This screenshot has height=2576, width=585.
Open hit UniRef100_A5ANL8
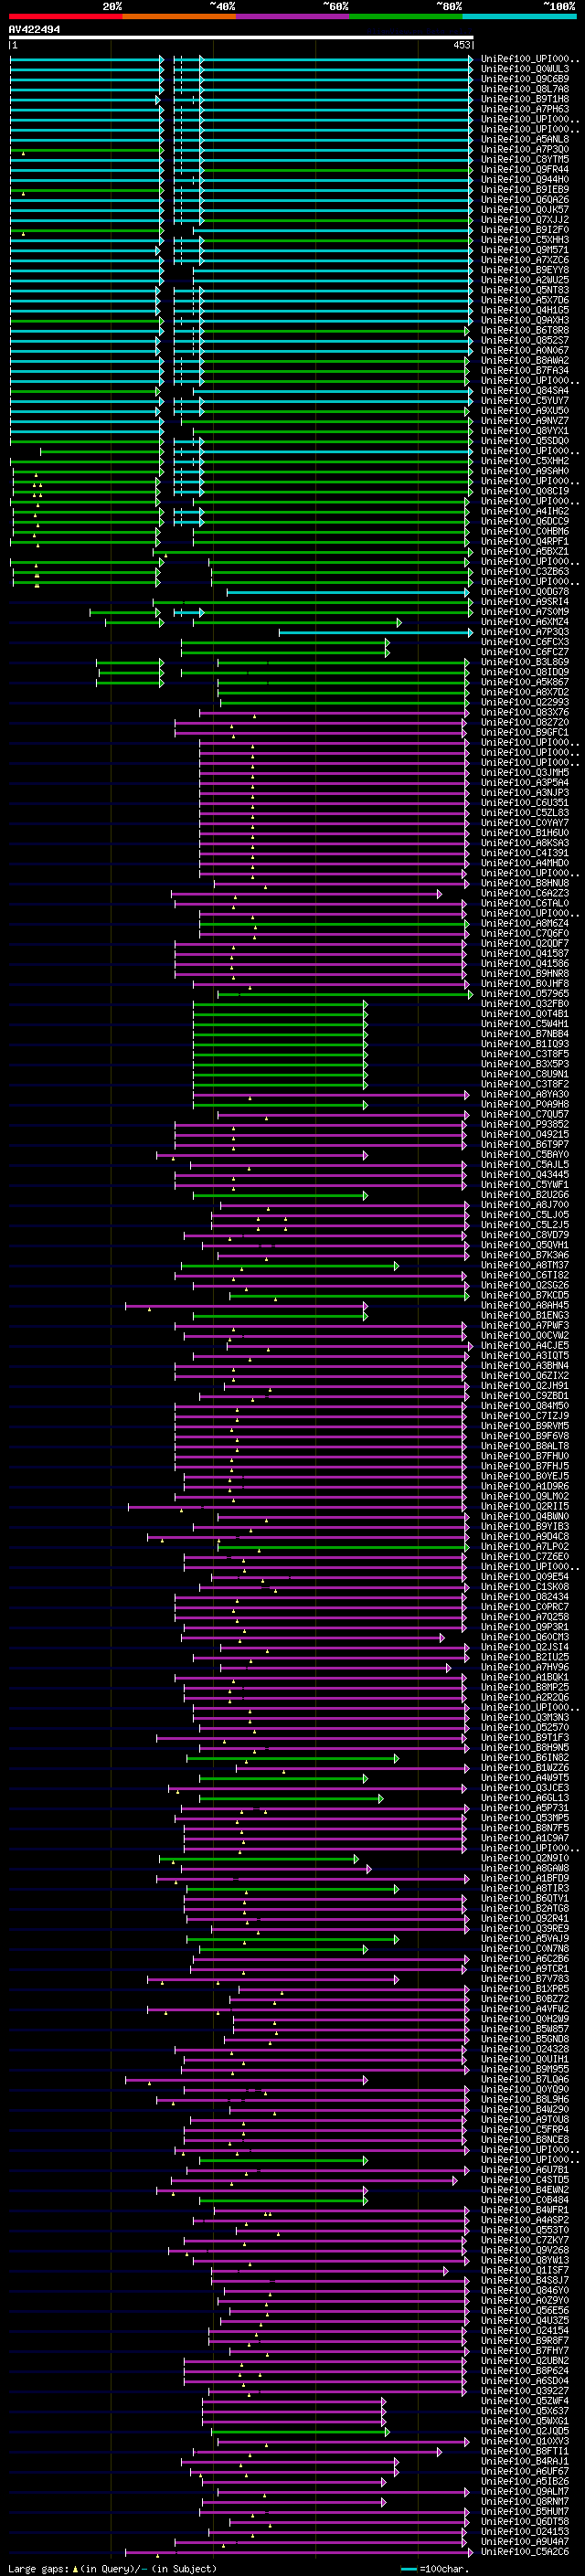click(525, 139)
